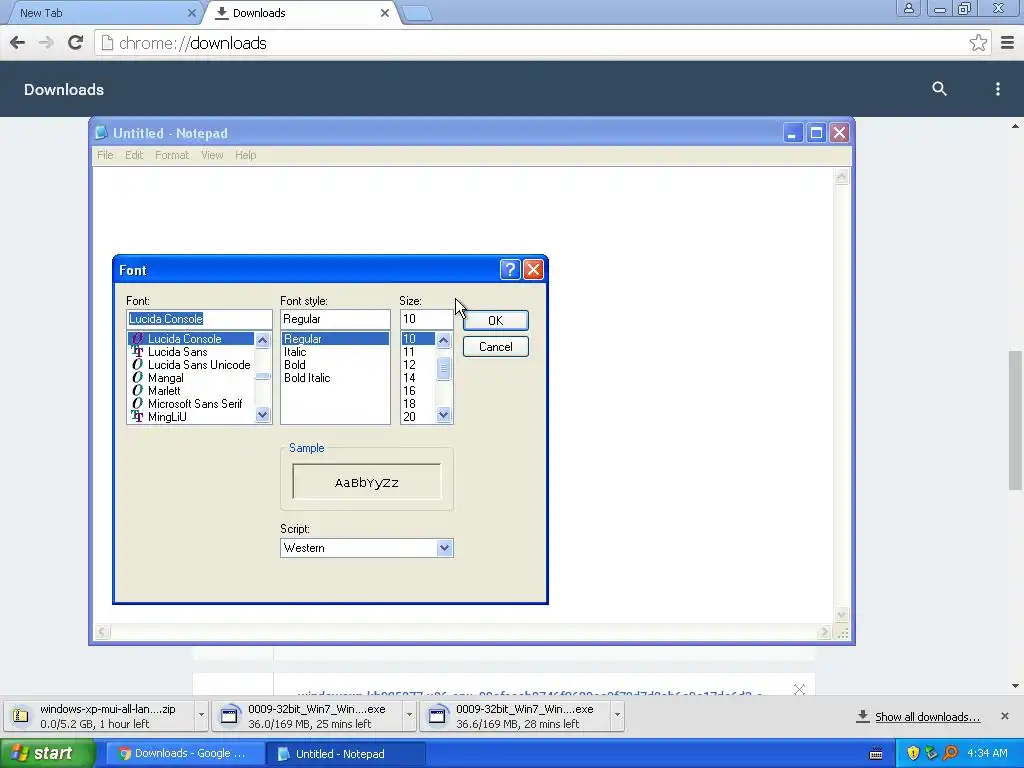Click security shield tray icon
Image resolution: width=1024 pixels, height=768 pixels.
(912, 753)
